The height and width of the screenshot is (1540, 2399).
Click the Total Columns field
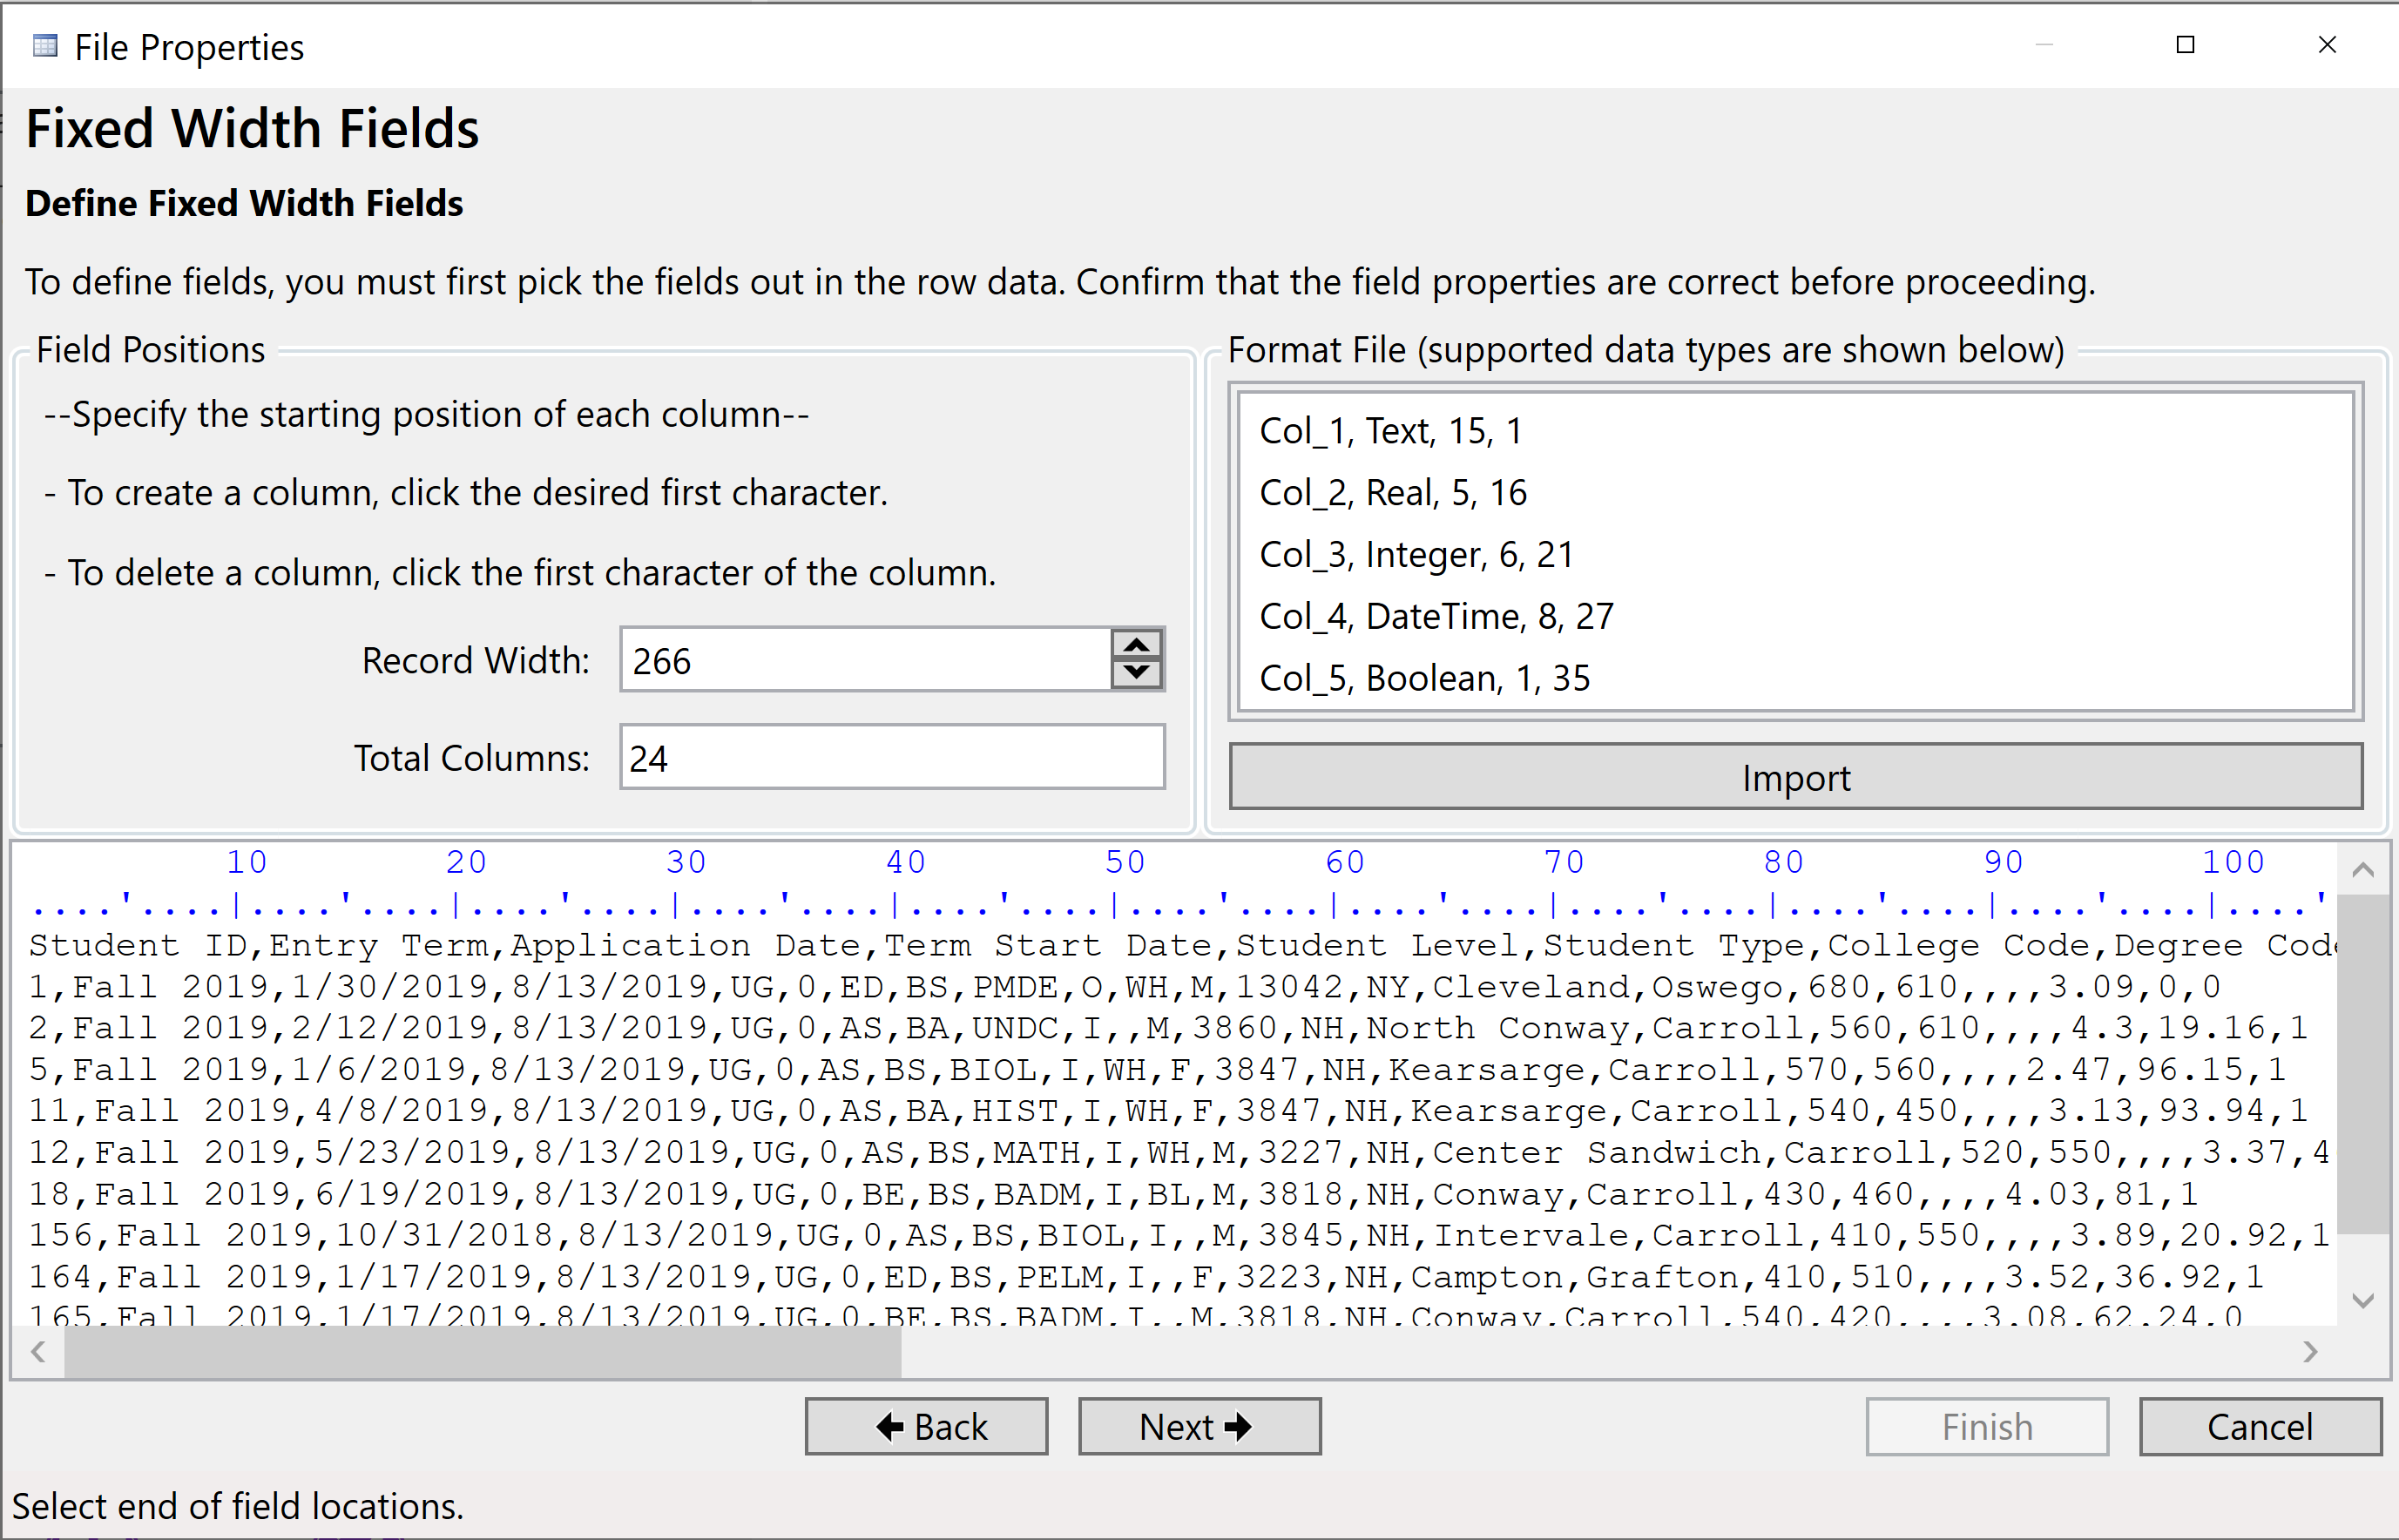tap(892, 757)
